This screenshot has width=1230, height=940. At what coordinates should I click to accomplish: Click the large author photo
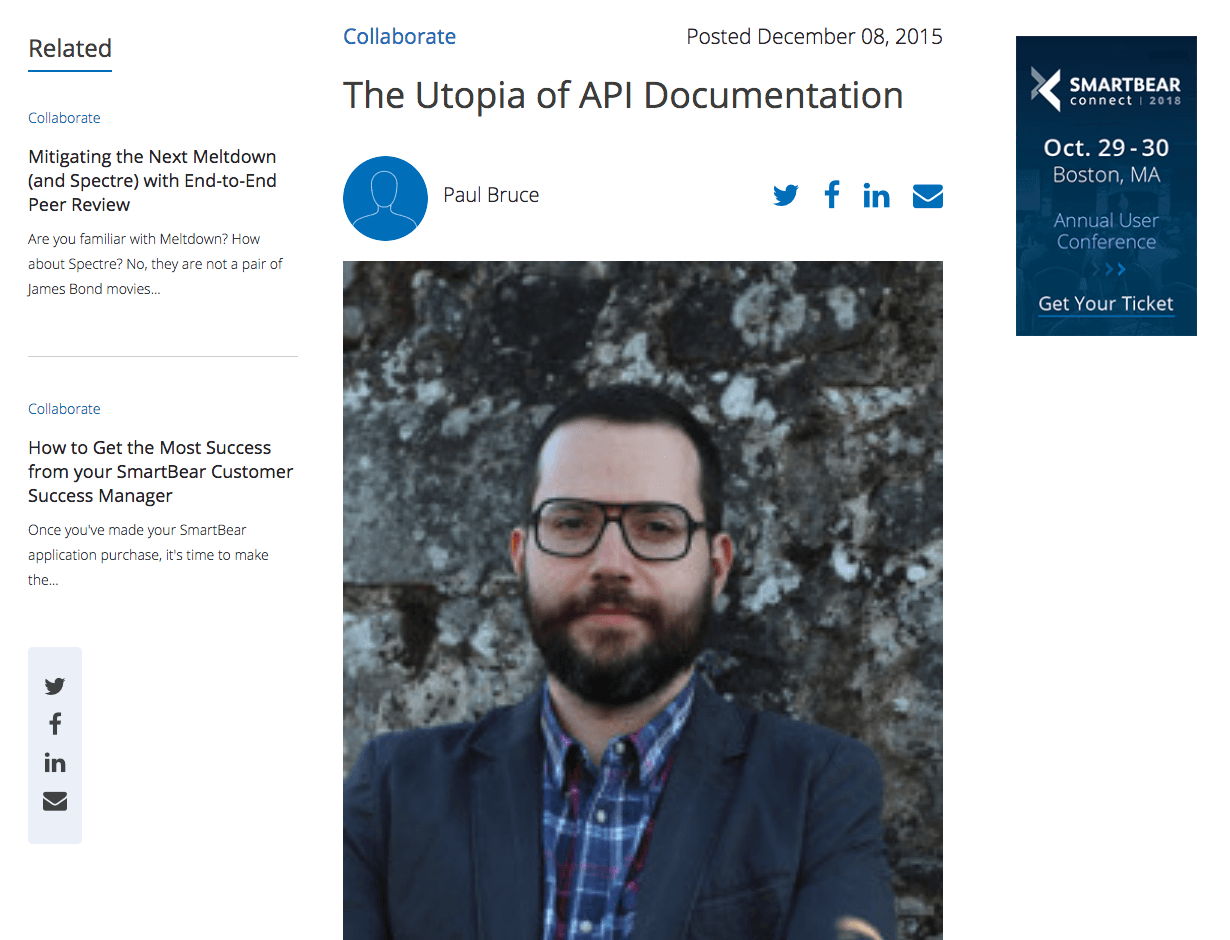coord(643,600)
